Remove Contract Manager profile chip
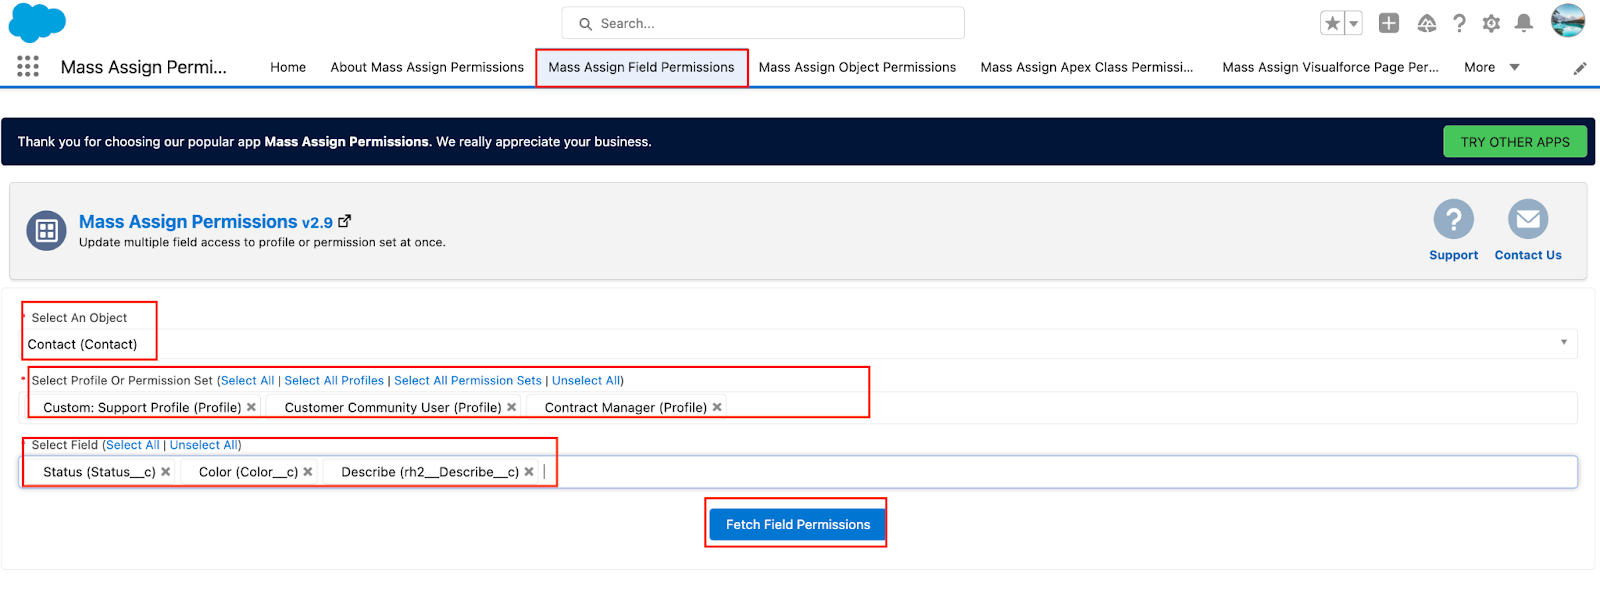The image size is (1600, 597). pyautogui.click(x=717, y=407)
